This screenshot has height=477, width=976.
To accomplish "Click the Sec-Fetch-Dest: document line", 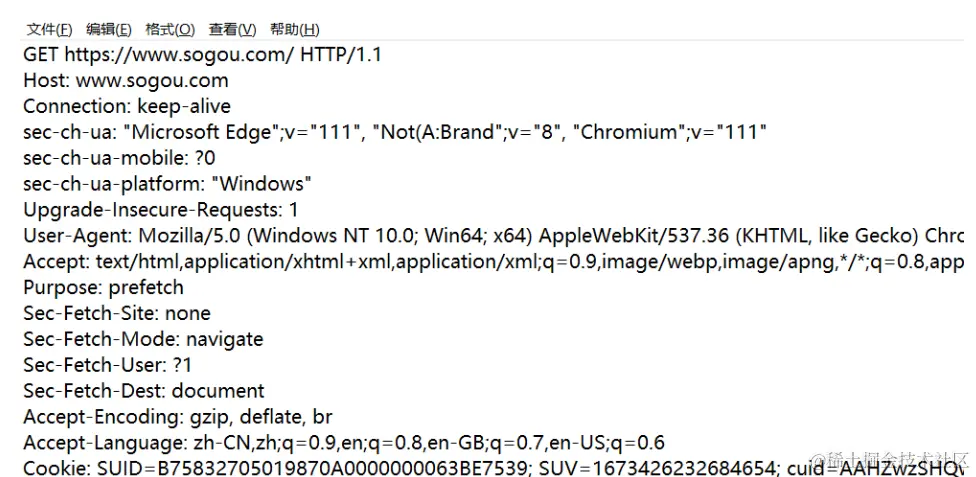I will 144,391.
